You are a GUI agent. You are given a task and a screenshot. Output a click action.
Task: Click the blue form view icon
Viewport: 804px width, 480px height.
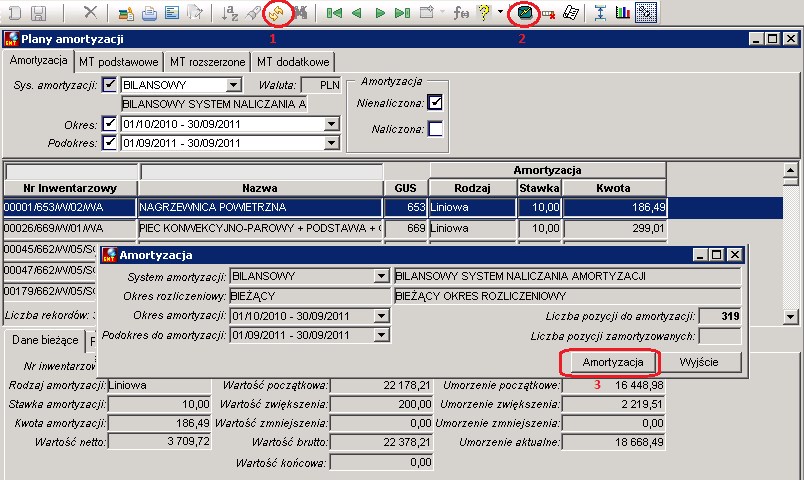pyautogui.click(x=172, y=13)
